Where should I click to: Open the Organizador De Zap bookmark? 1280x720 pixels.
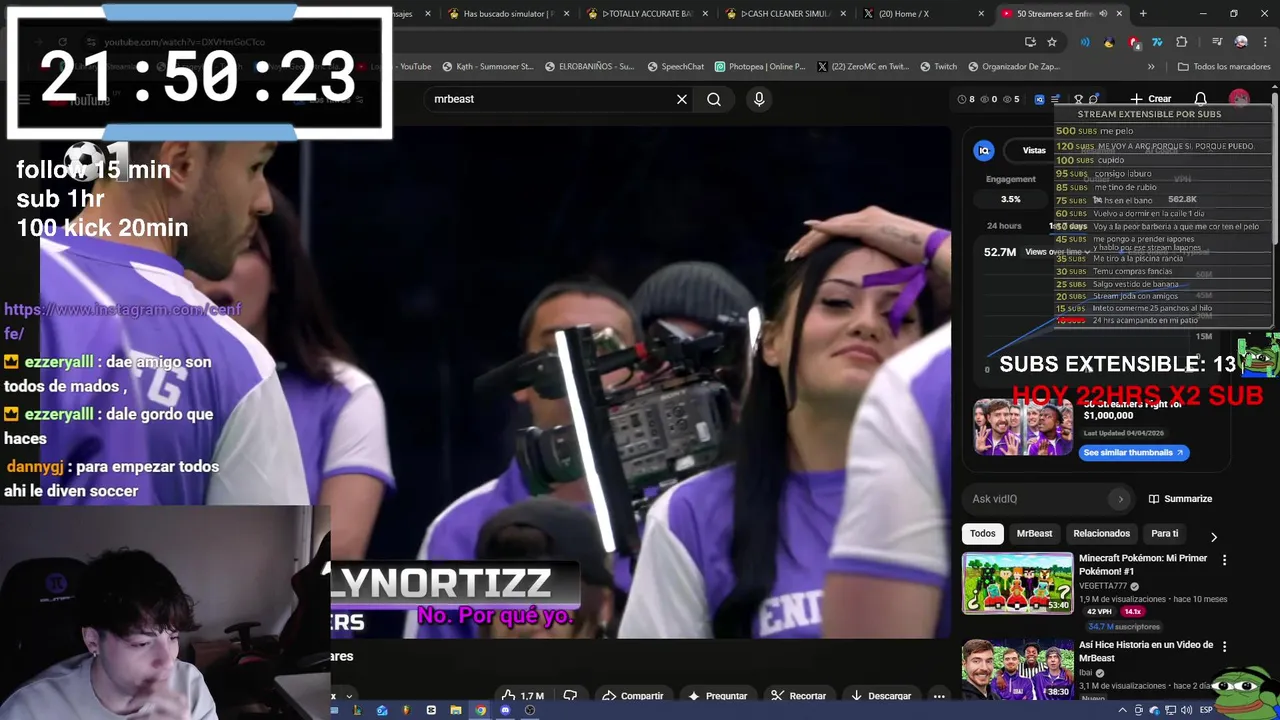pyautogui.click(x=1014, y=67)
